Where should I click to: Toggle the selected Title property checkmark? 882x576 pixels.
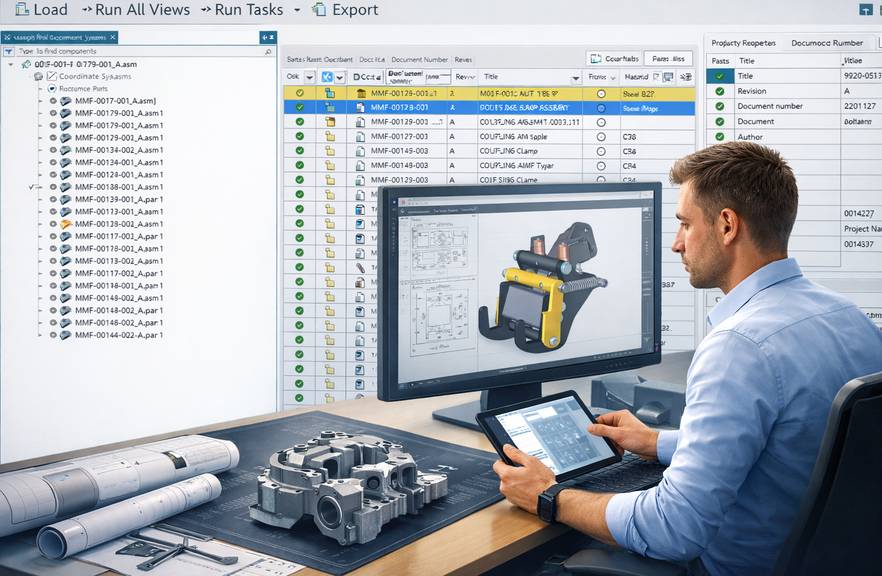718,77
